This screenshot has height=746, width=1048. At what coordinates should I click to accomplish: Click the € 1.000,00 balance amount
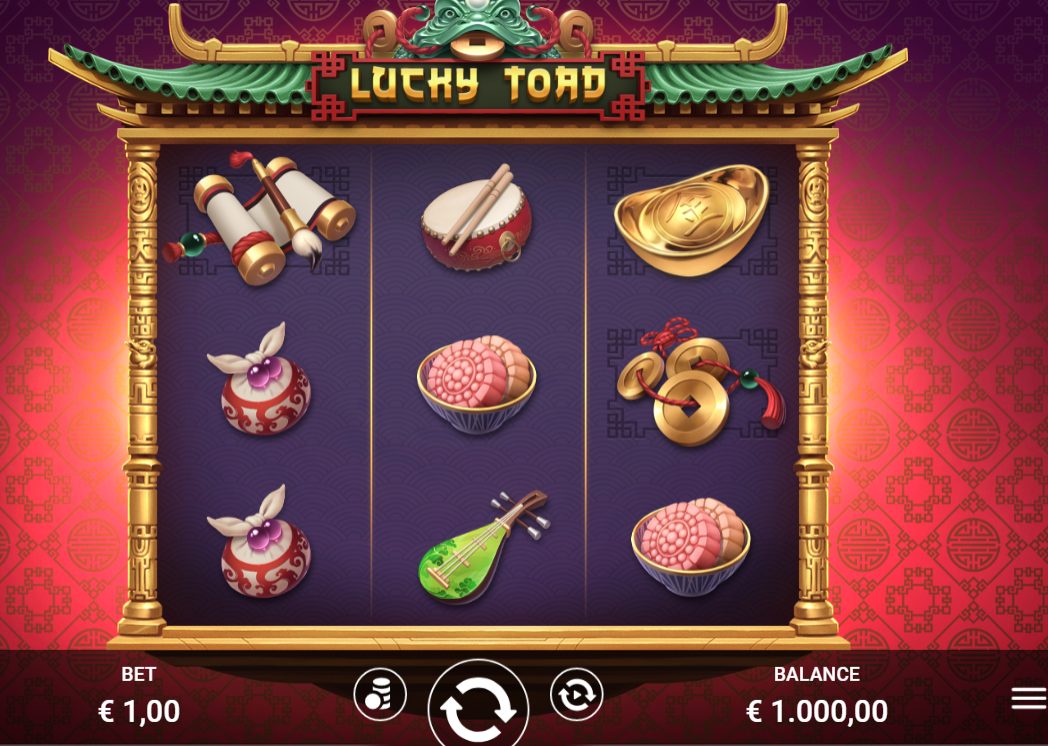click(x=817, y=711)
